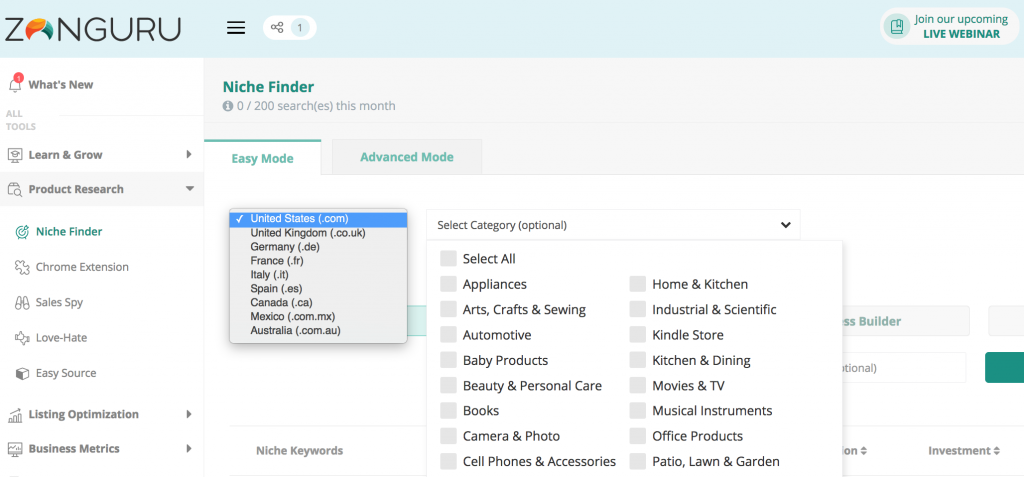Expand the Business Metrics arrow

click(189, 449)
